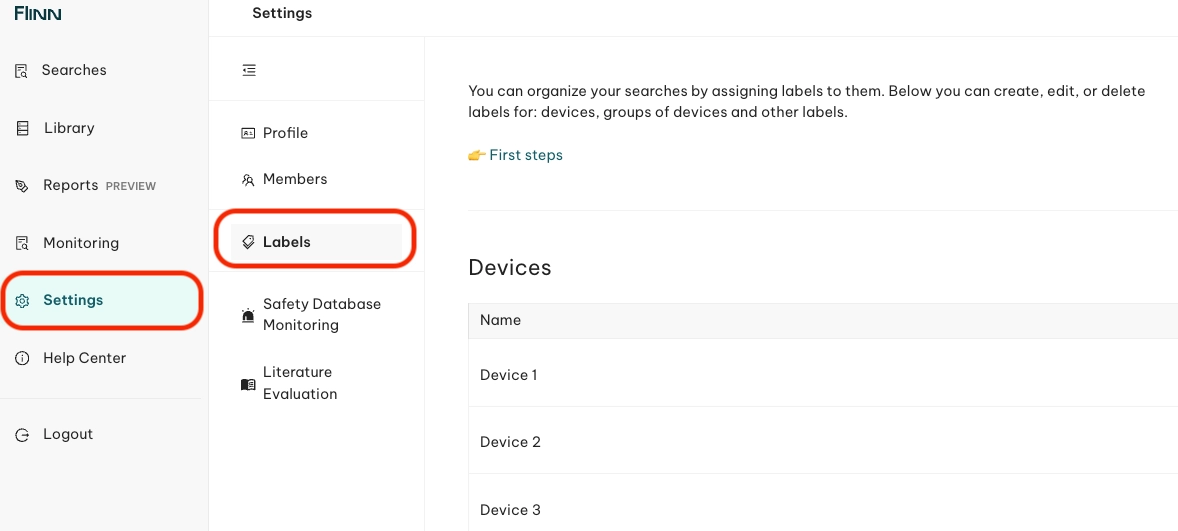Collapse the settings submenu panel icon
The image size is (1178, 531).
point(249,70)
